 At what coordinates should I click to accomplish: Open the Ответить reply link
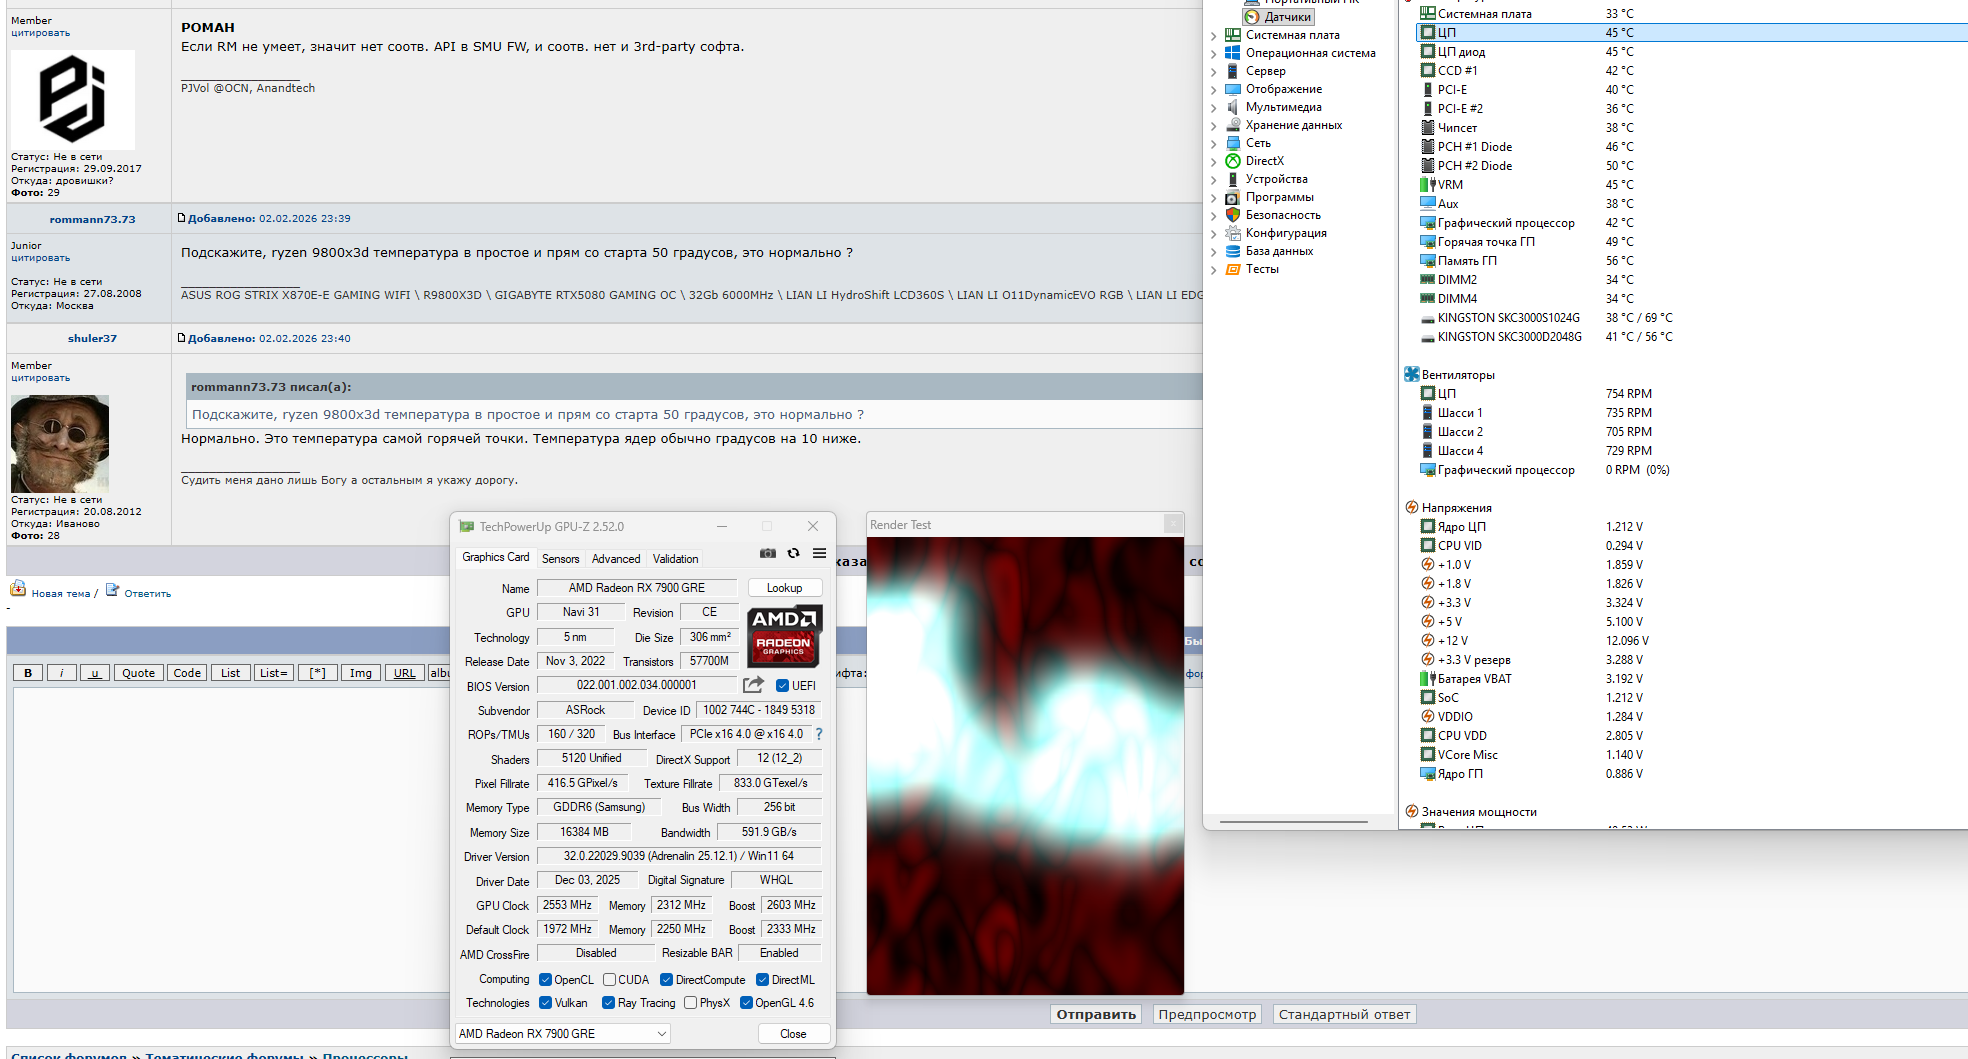148,594
